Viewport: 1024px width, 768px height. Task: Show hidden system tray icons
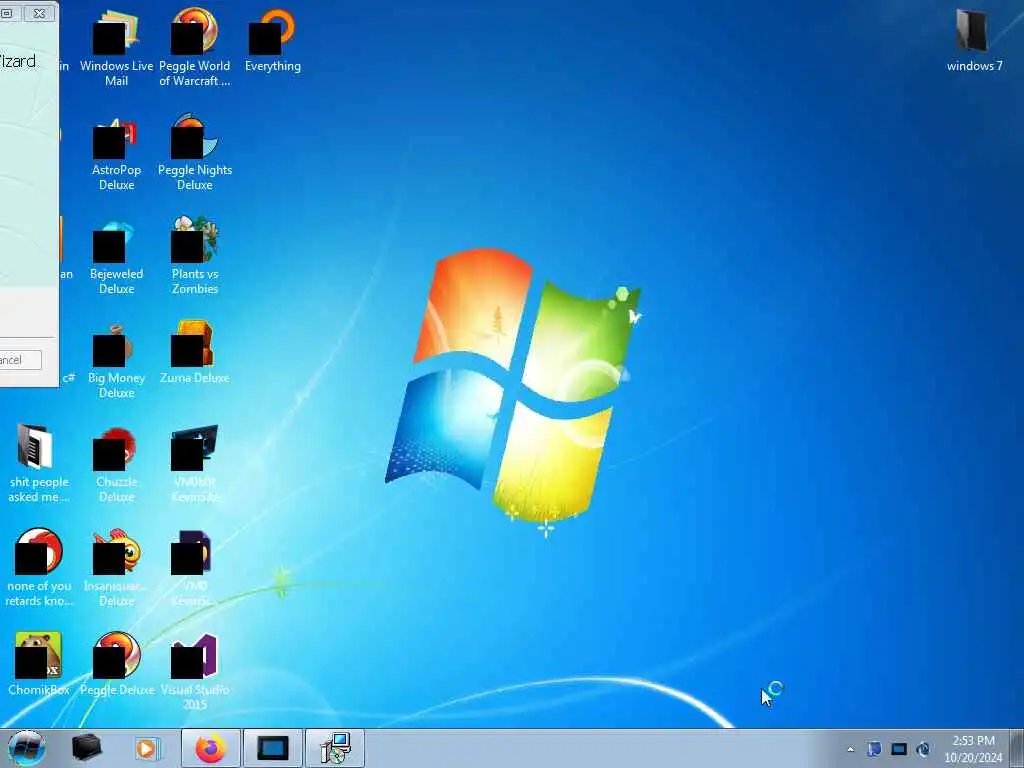point(850,749)
